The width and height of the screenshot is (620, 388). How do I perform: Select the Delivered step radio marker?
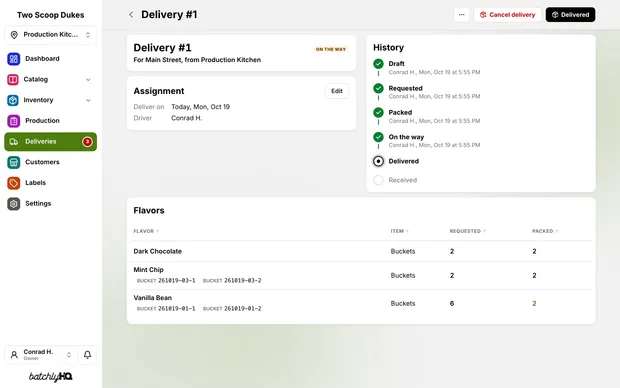(378, 161)
